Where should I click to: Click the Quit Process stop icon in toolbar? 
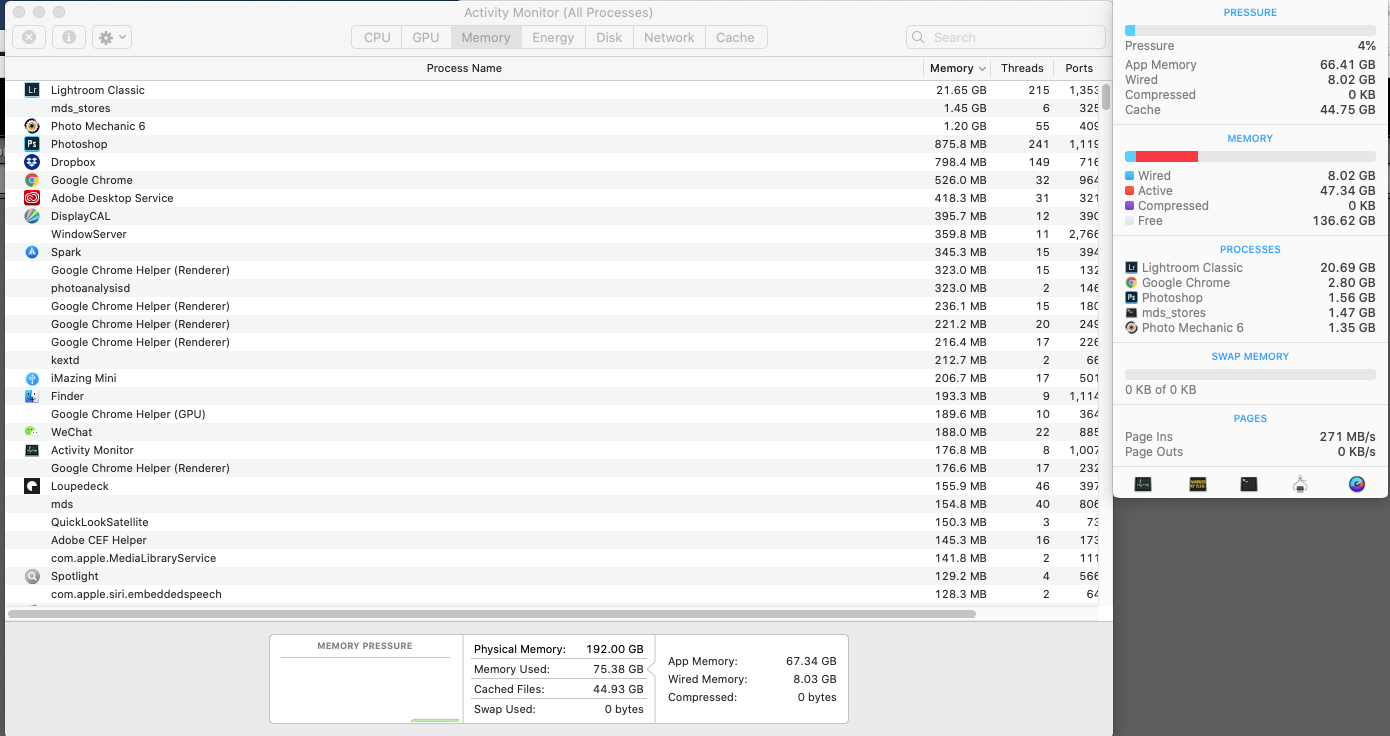(29, 37)
